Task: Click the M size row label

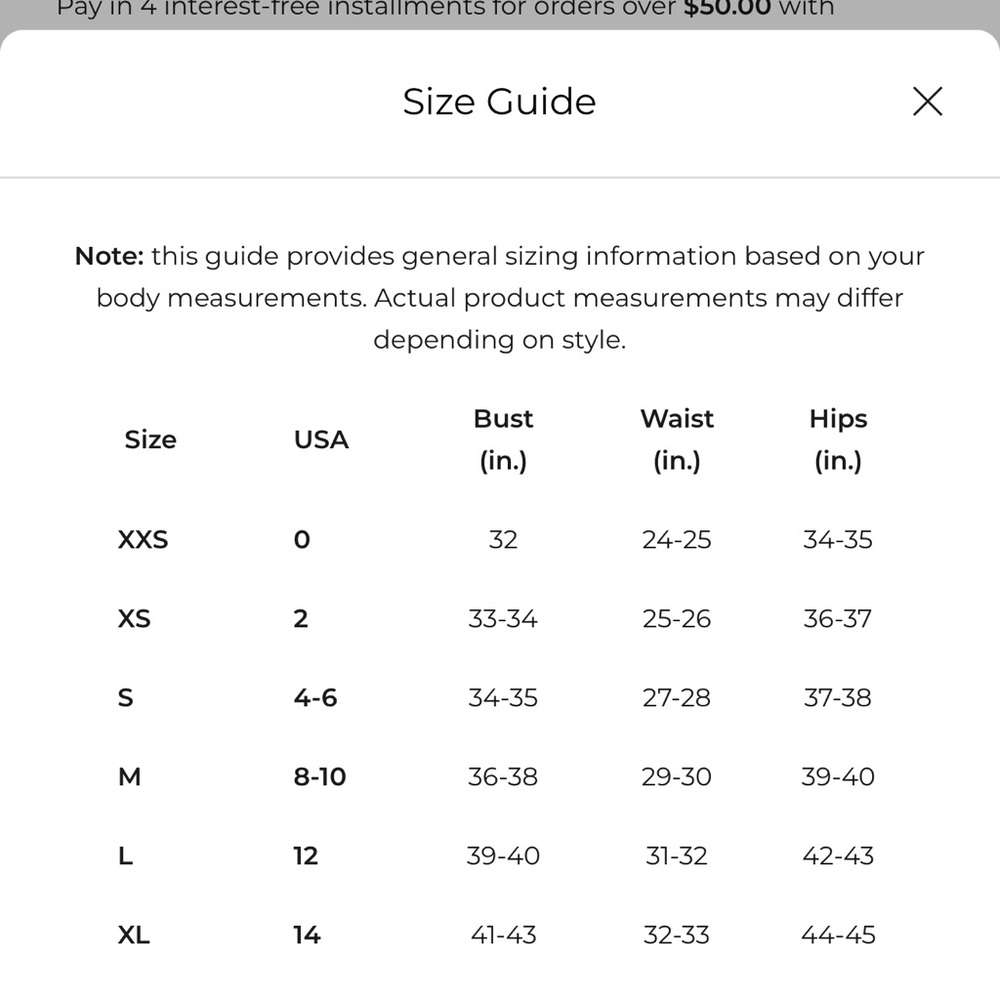Action: (x=129, y=777)
